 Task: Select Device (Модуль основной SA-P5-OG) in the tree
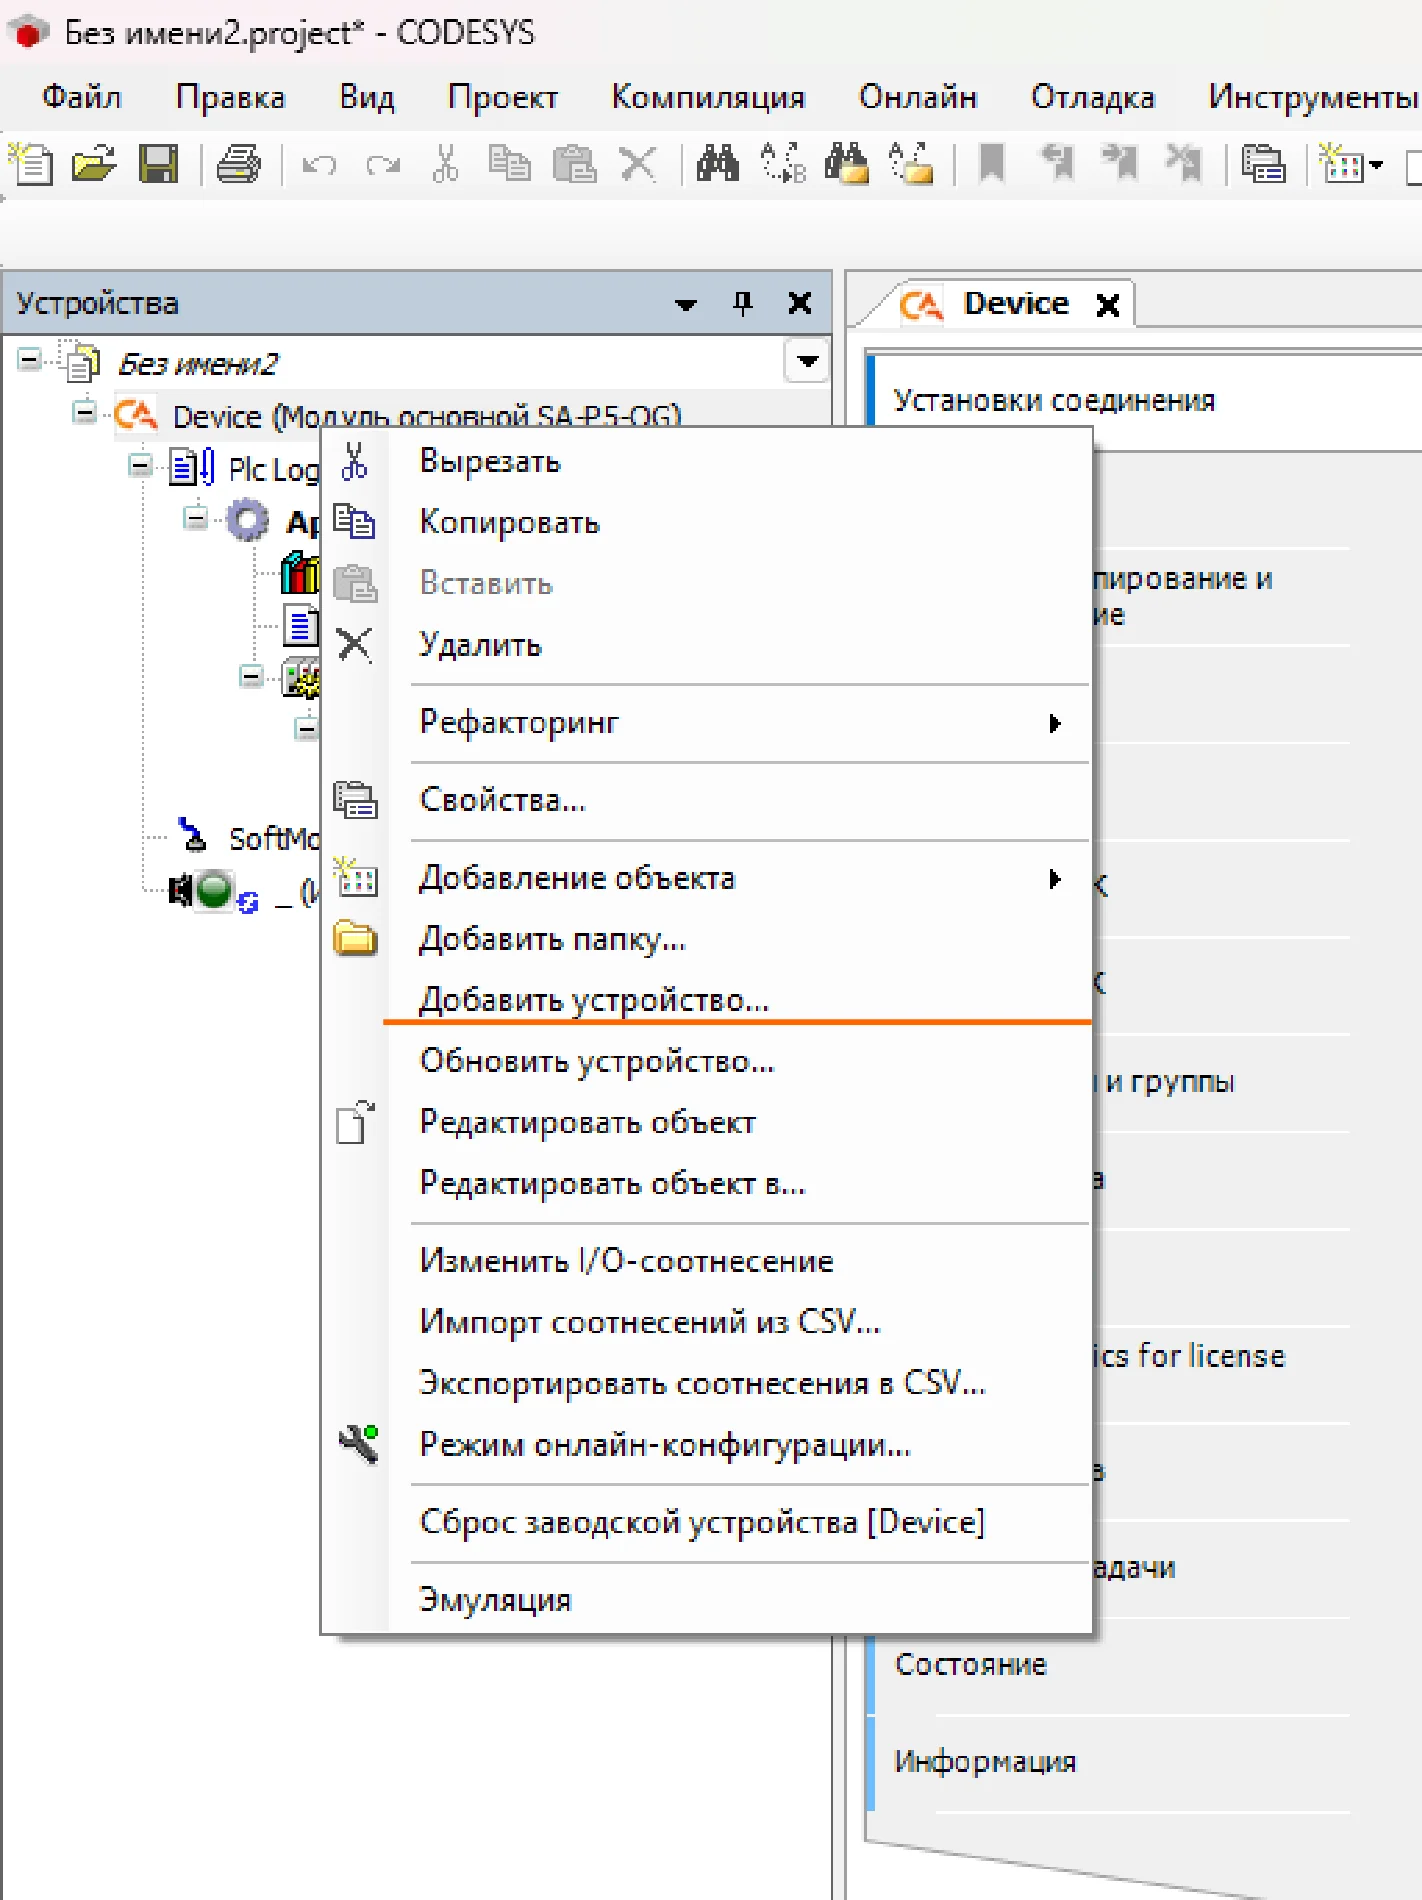pos(427,416)
